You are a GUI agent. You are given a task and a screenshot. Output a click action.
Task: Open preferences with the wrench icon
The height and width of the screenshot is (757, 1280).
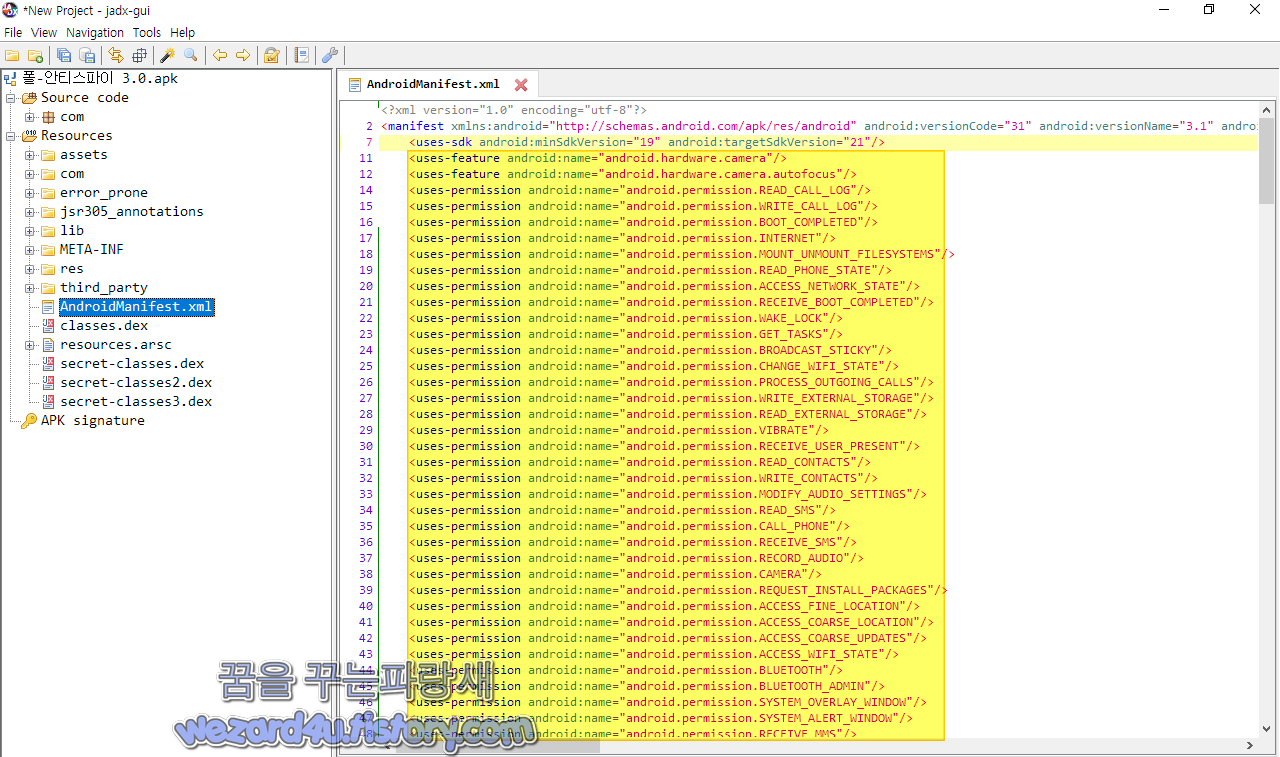tap(330, 55)
